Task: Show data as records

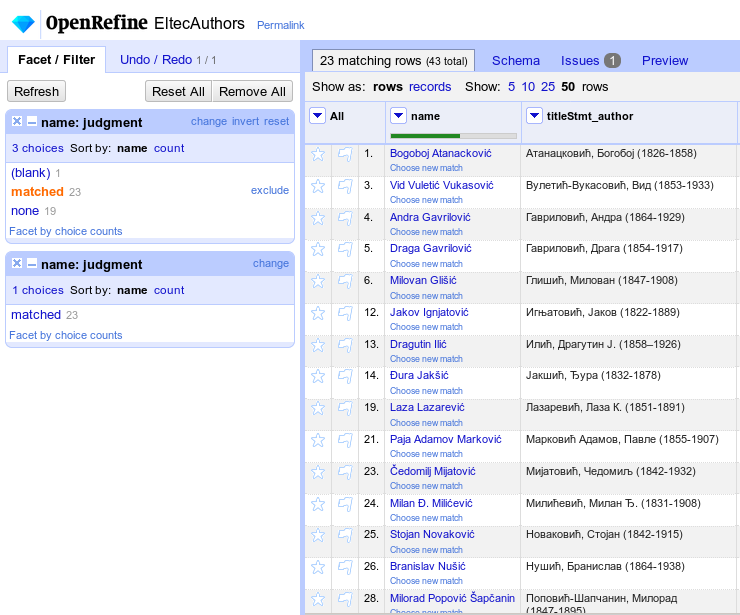Action: tap(430, 87)
